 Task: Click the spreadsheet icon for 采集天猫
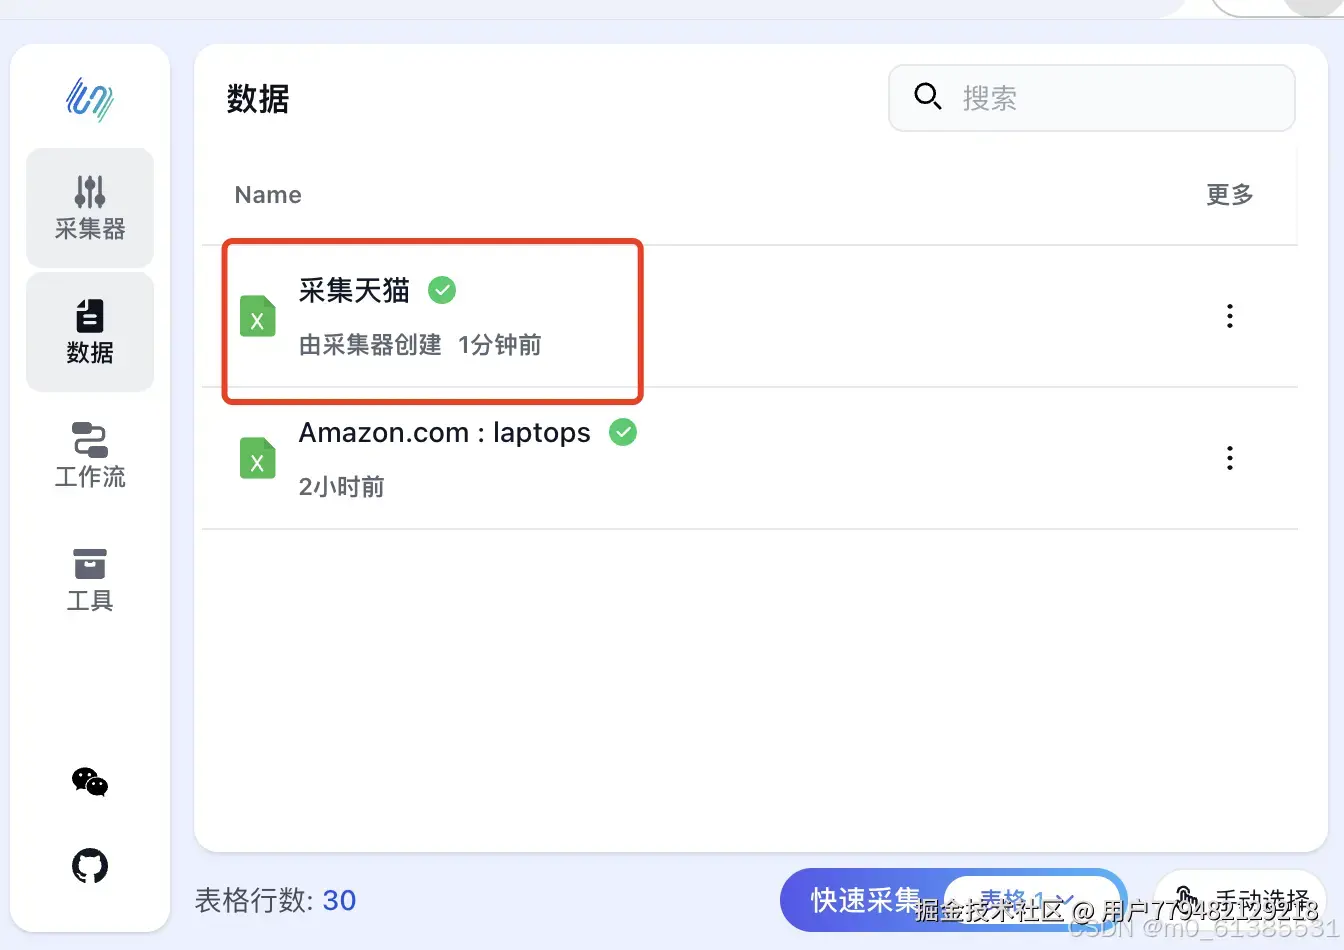[x=257, y=317]
